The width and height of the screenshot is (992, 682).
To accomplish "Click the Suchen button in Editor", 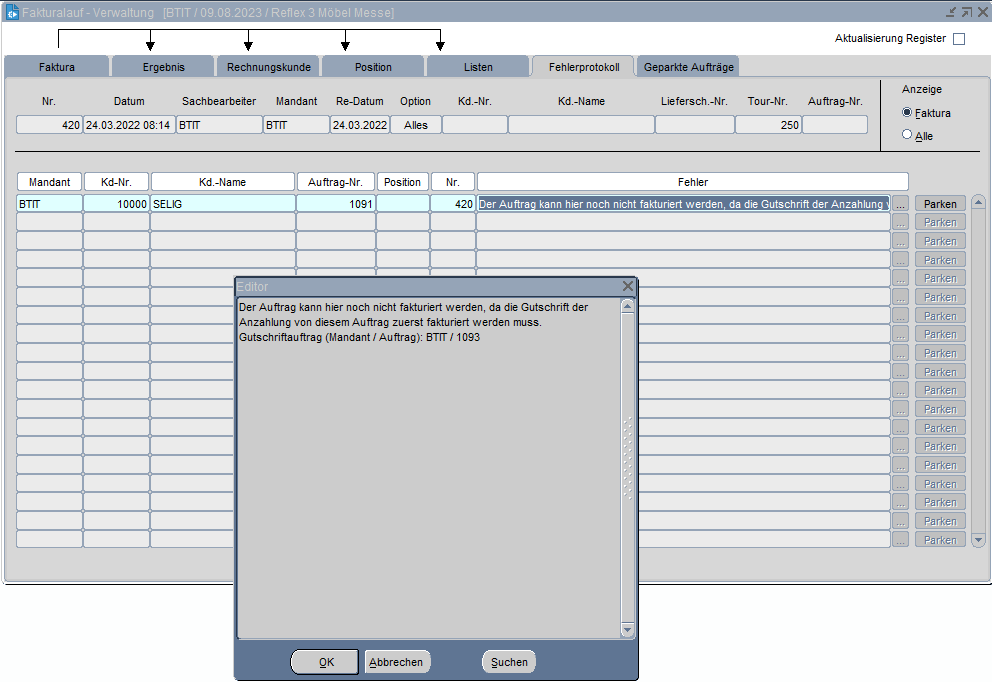I will (509, 662).
